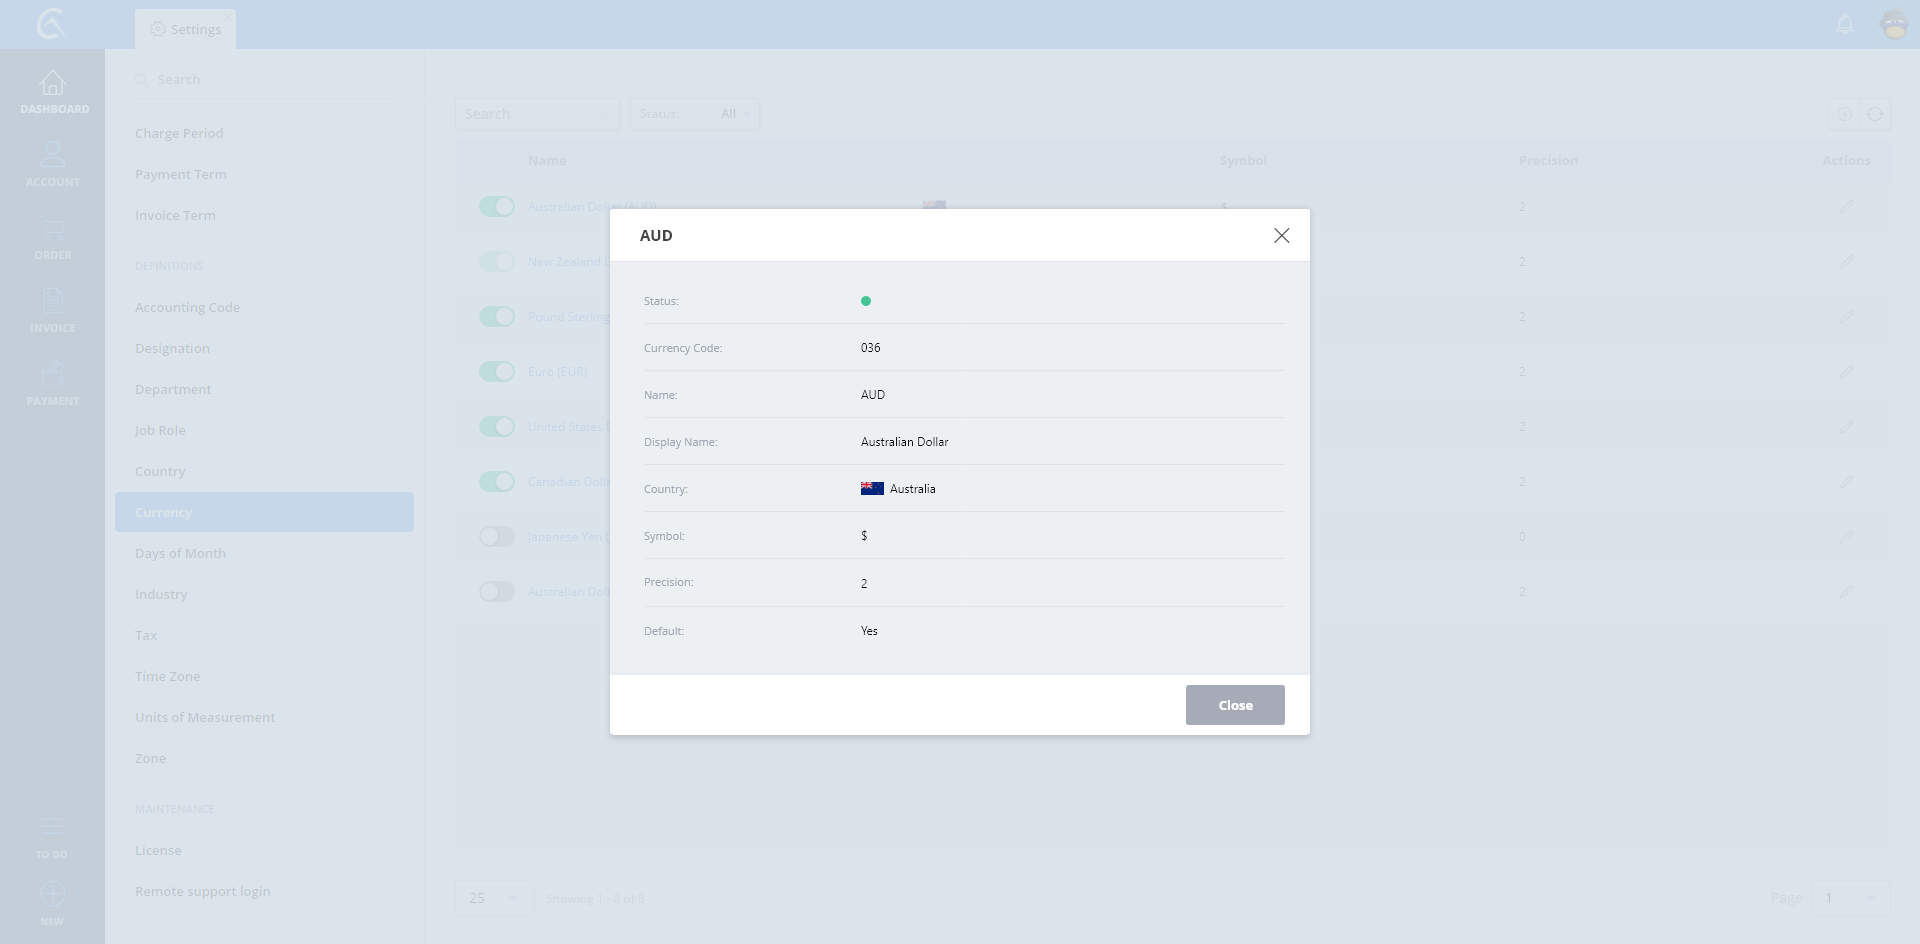Image resolution: width=1920 pixels, height=944 pixels.
Task: Open Remote support login link
Action: (x=202, y=892)
